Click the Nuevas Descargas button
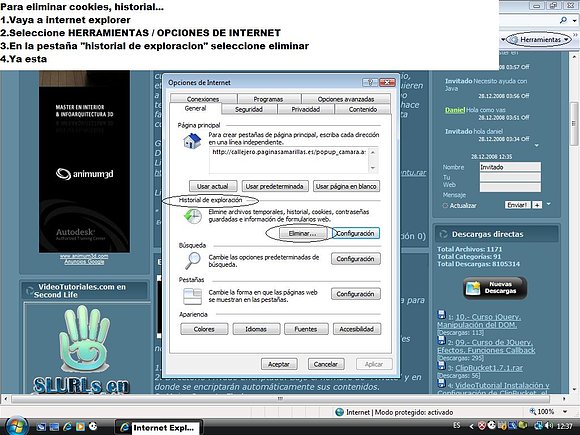Viewport: 580px width, 435px height. [x=495, y=288]
